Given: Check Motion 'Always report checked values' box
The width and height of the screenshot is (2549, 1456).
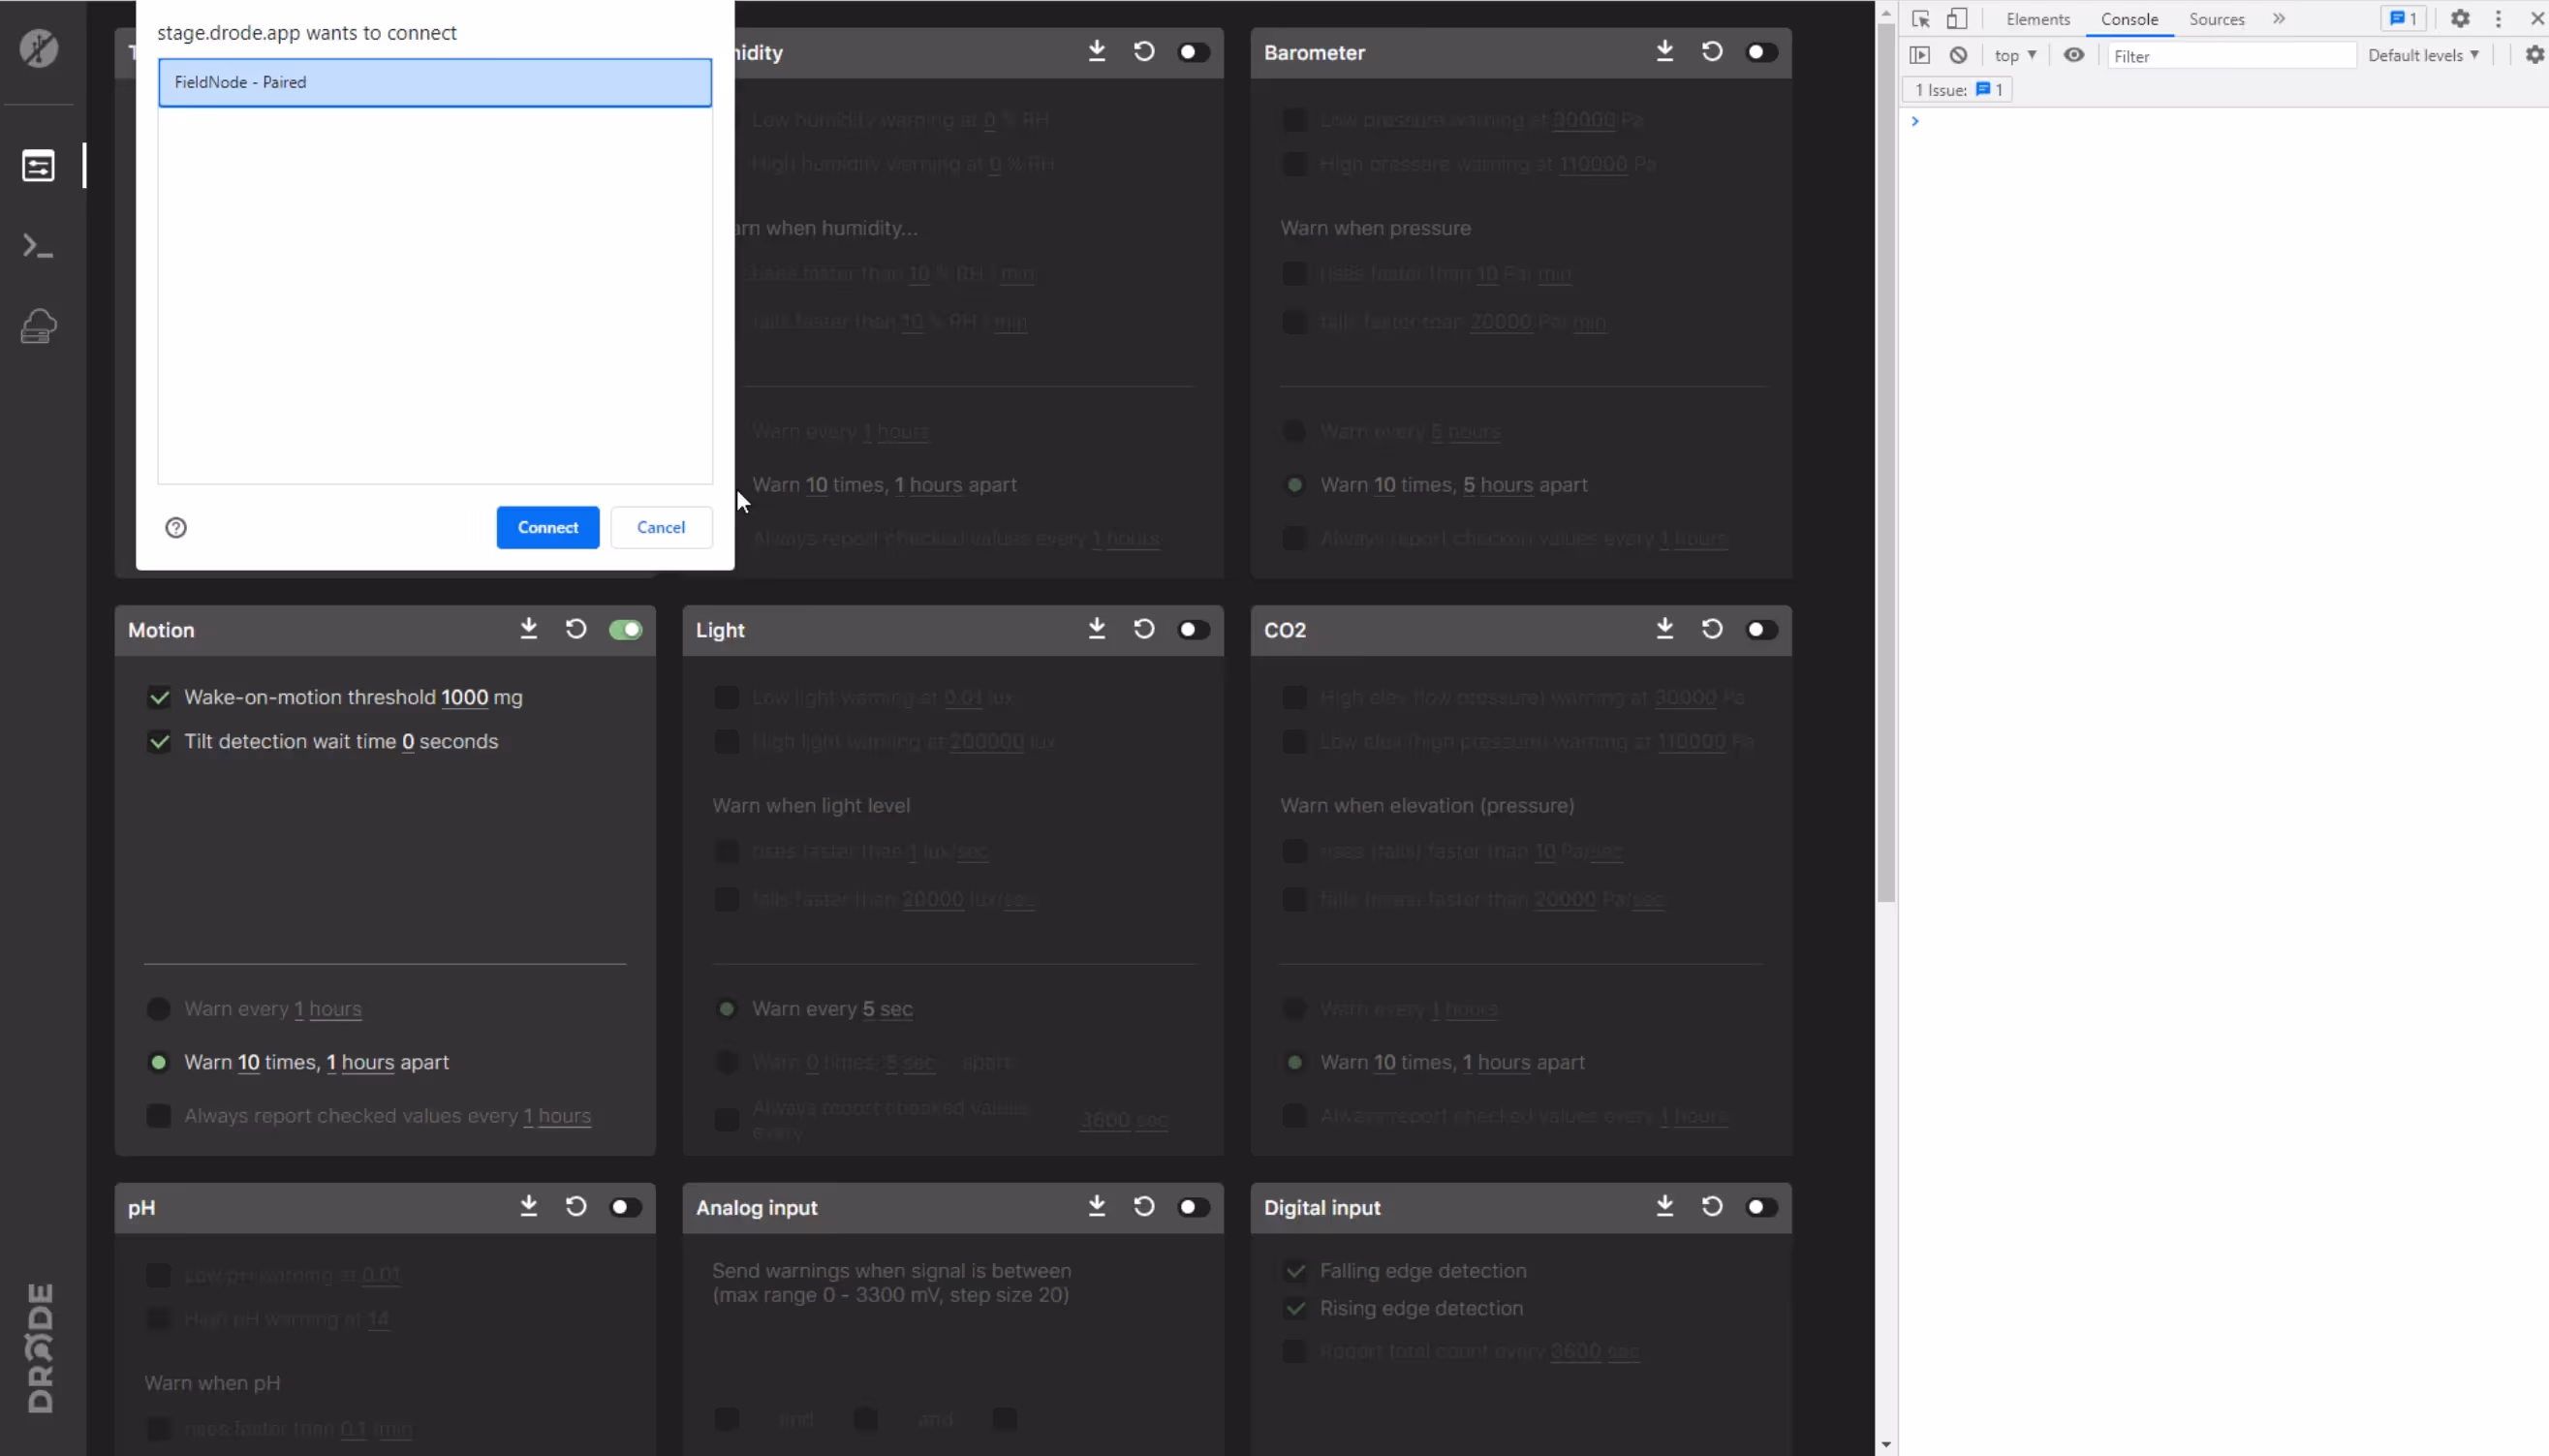Looking at the screenshot, I should click(158, 1116).
